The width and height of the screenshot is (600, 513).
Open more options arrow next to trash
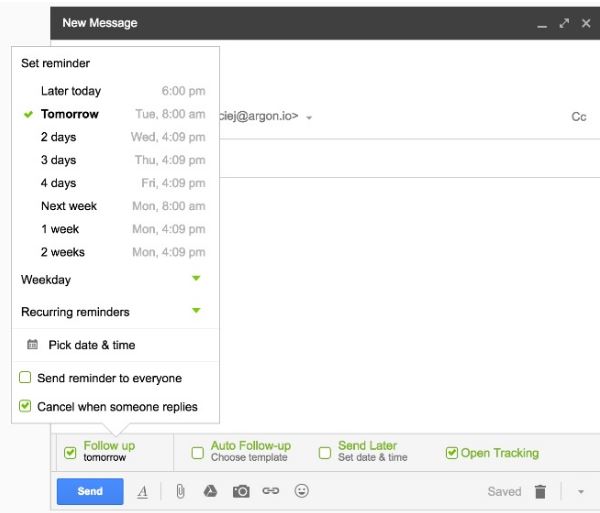580,492
